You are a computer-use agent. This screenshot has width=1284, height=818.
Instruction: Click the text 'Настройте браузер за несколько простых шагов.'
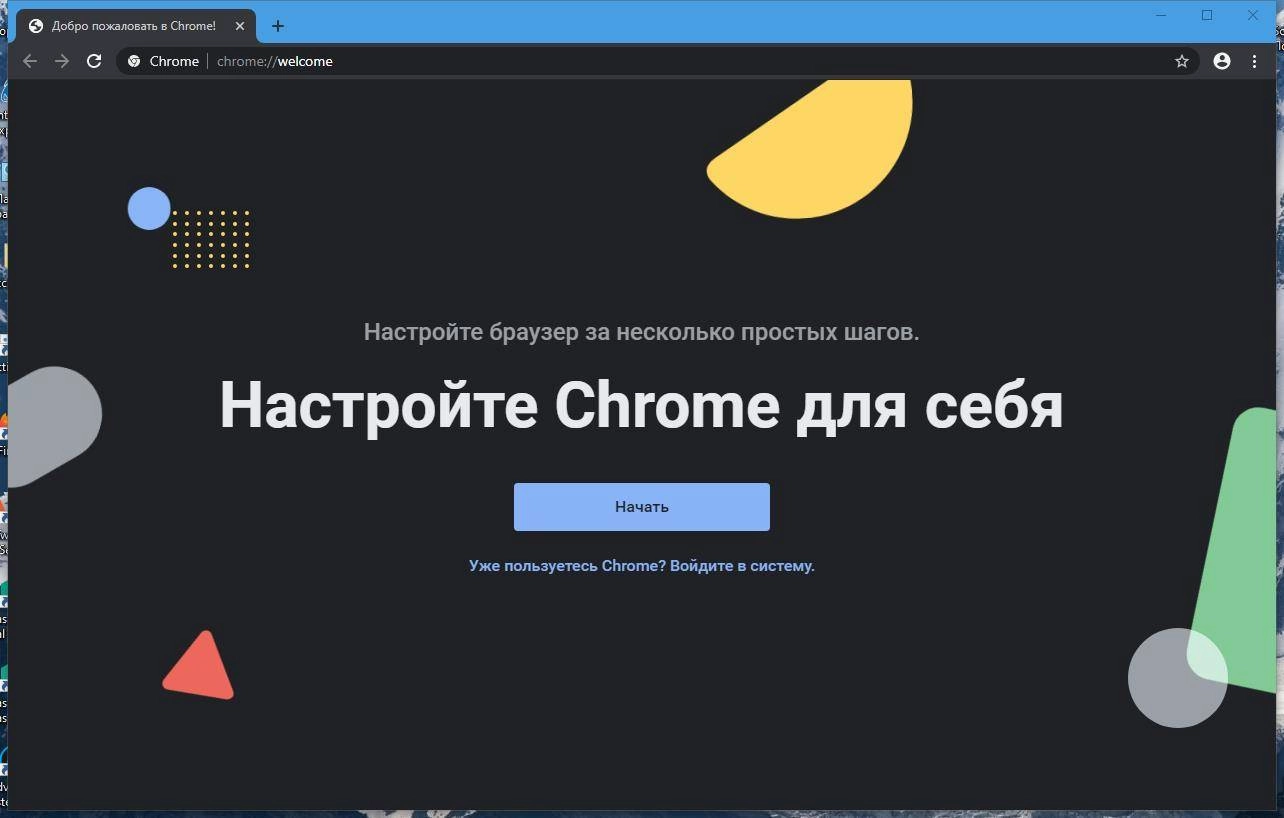pos(641,332)
